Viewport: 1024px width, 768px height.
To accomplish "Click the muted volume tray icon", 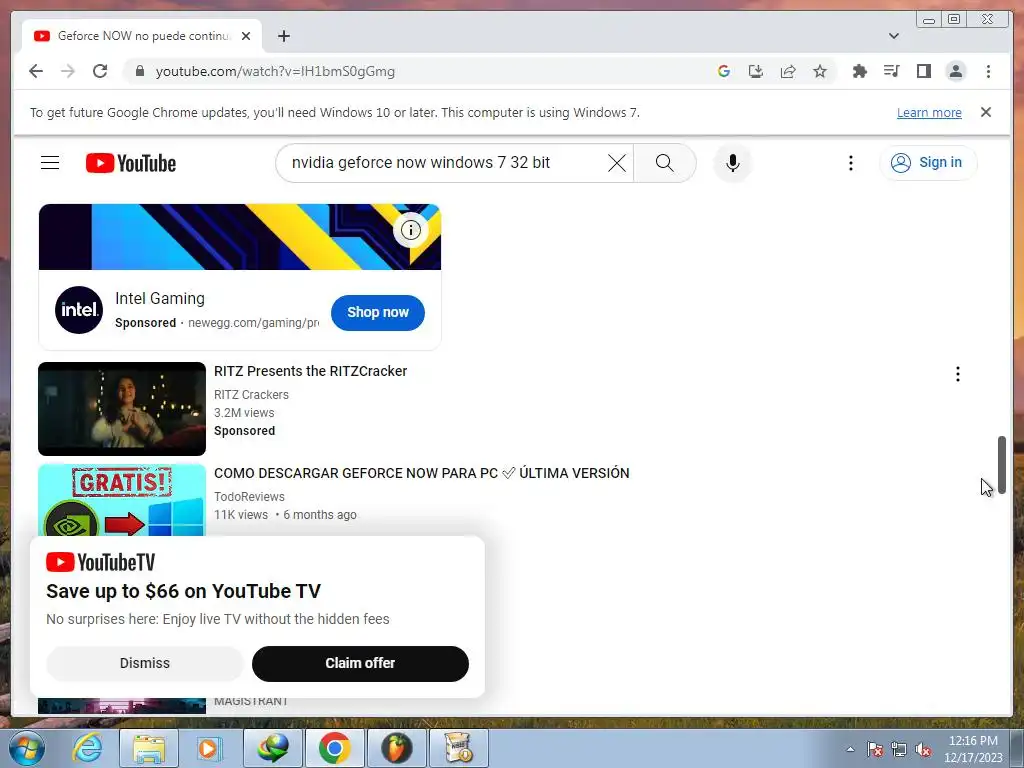I will pyautogui.click(x=923, y=749).
